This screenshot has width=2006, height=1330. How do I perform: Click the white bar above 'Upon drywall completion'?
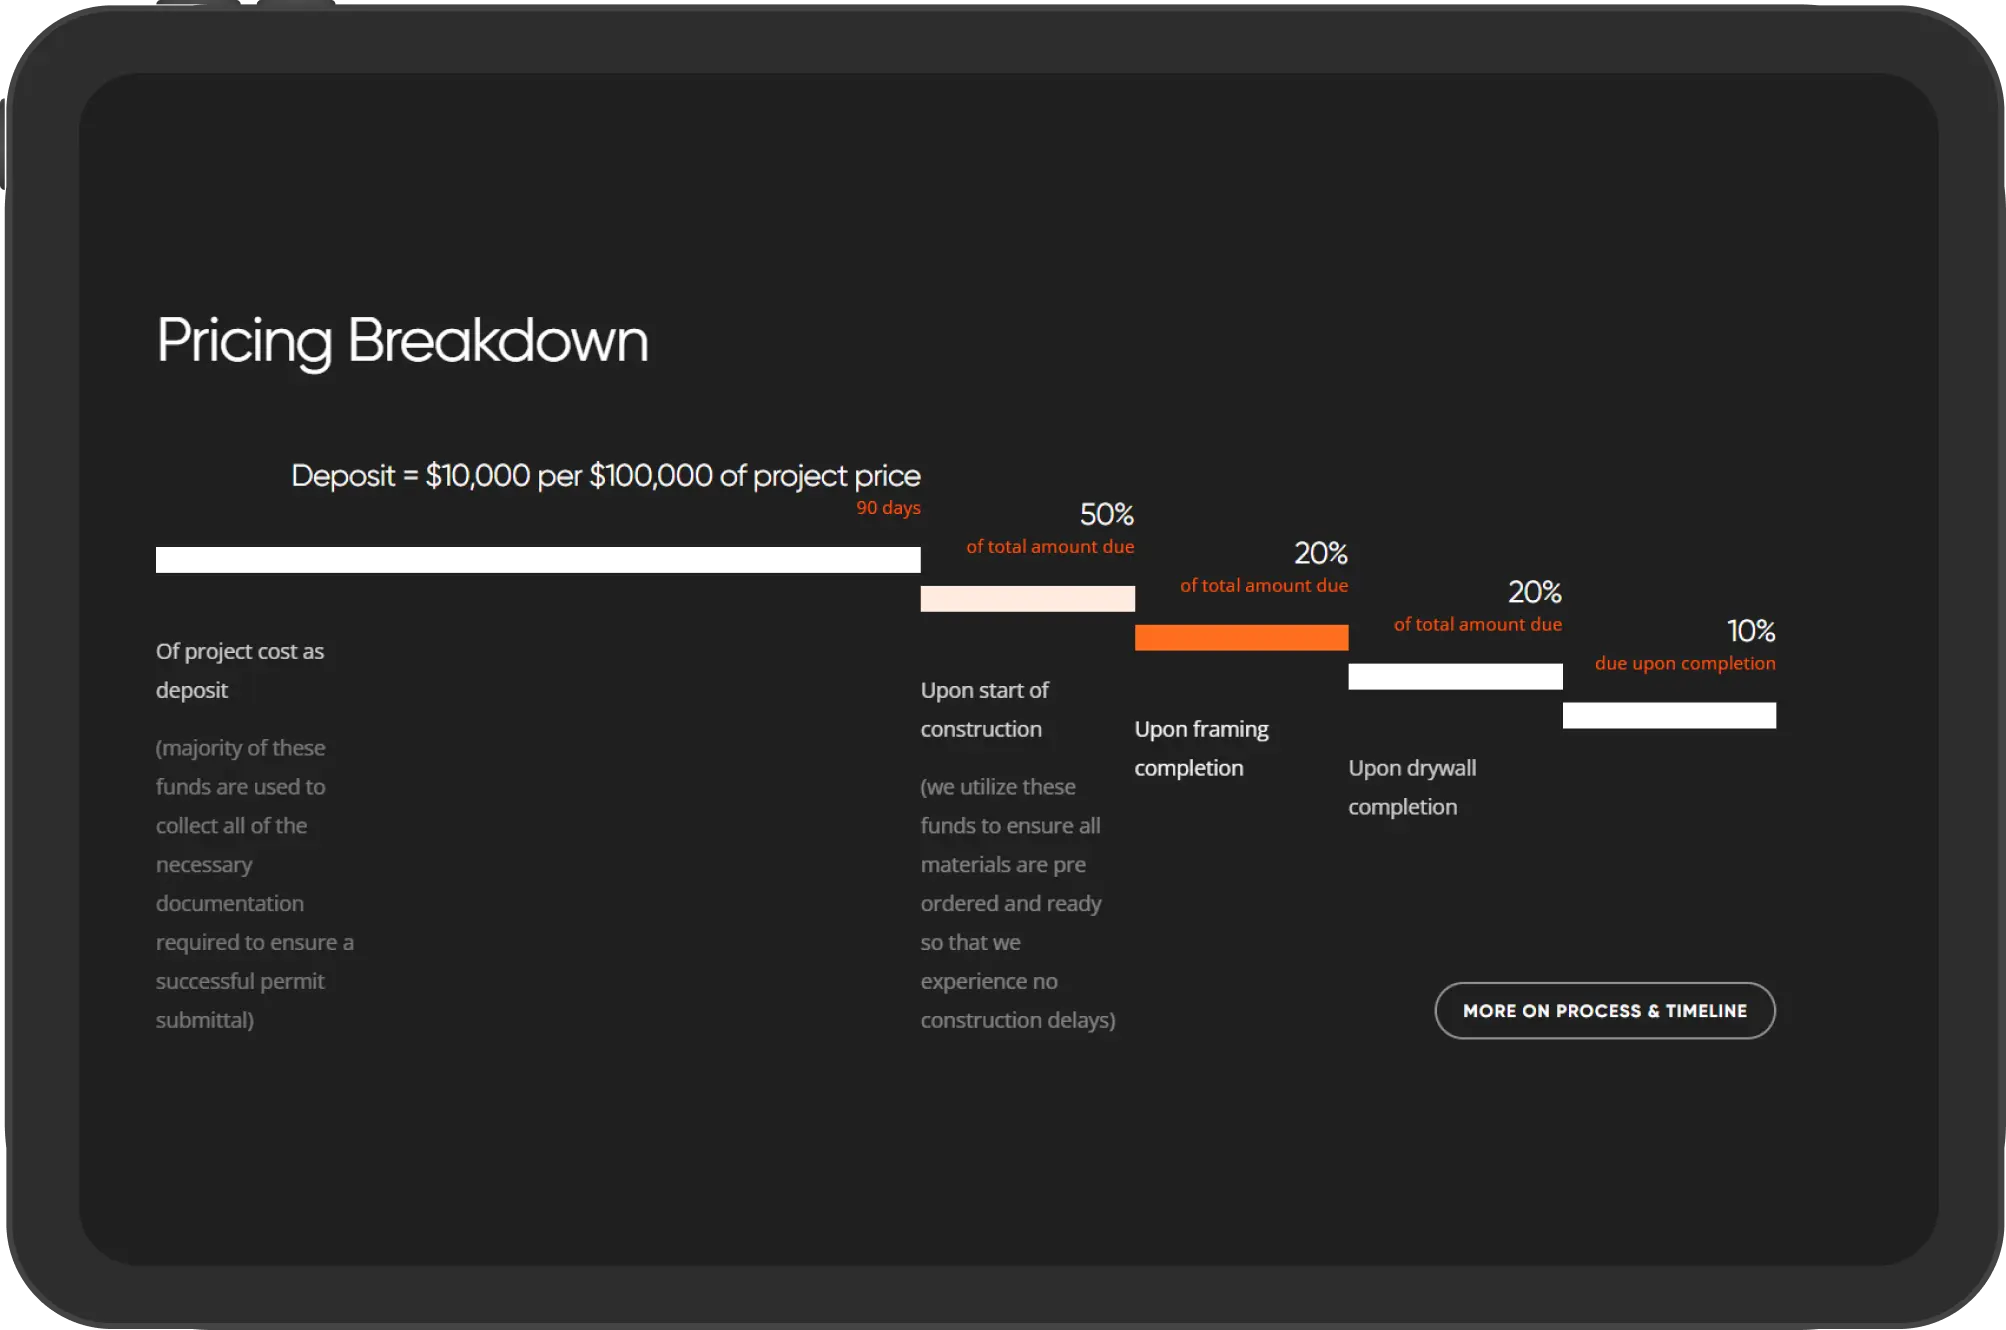[x=1455, y=676]
